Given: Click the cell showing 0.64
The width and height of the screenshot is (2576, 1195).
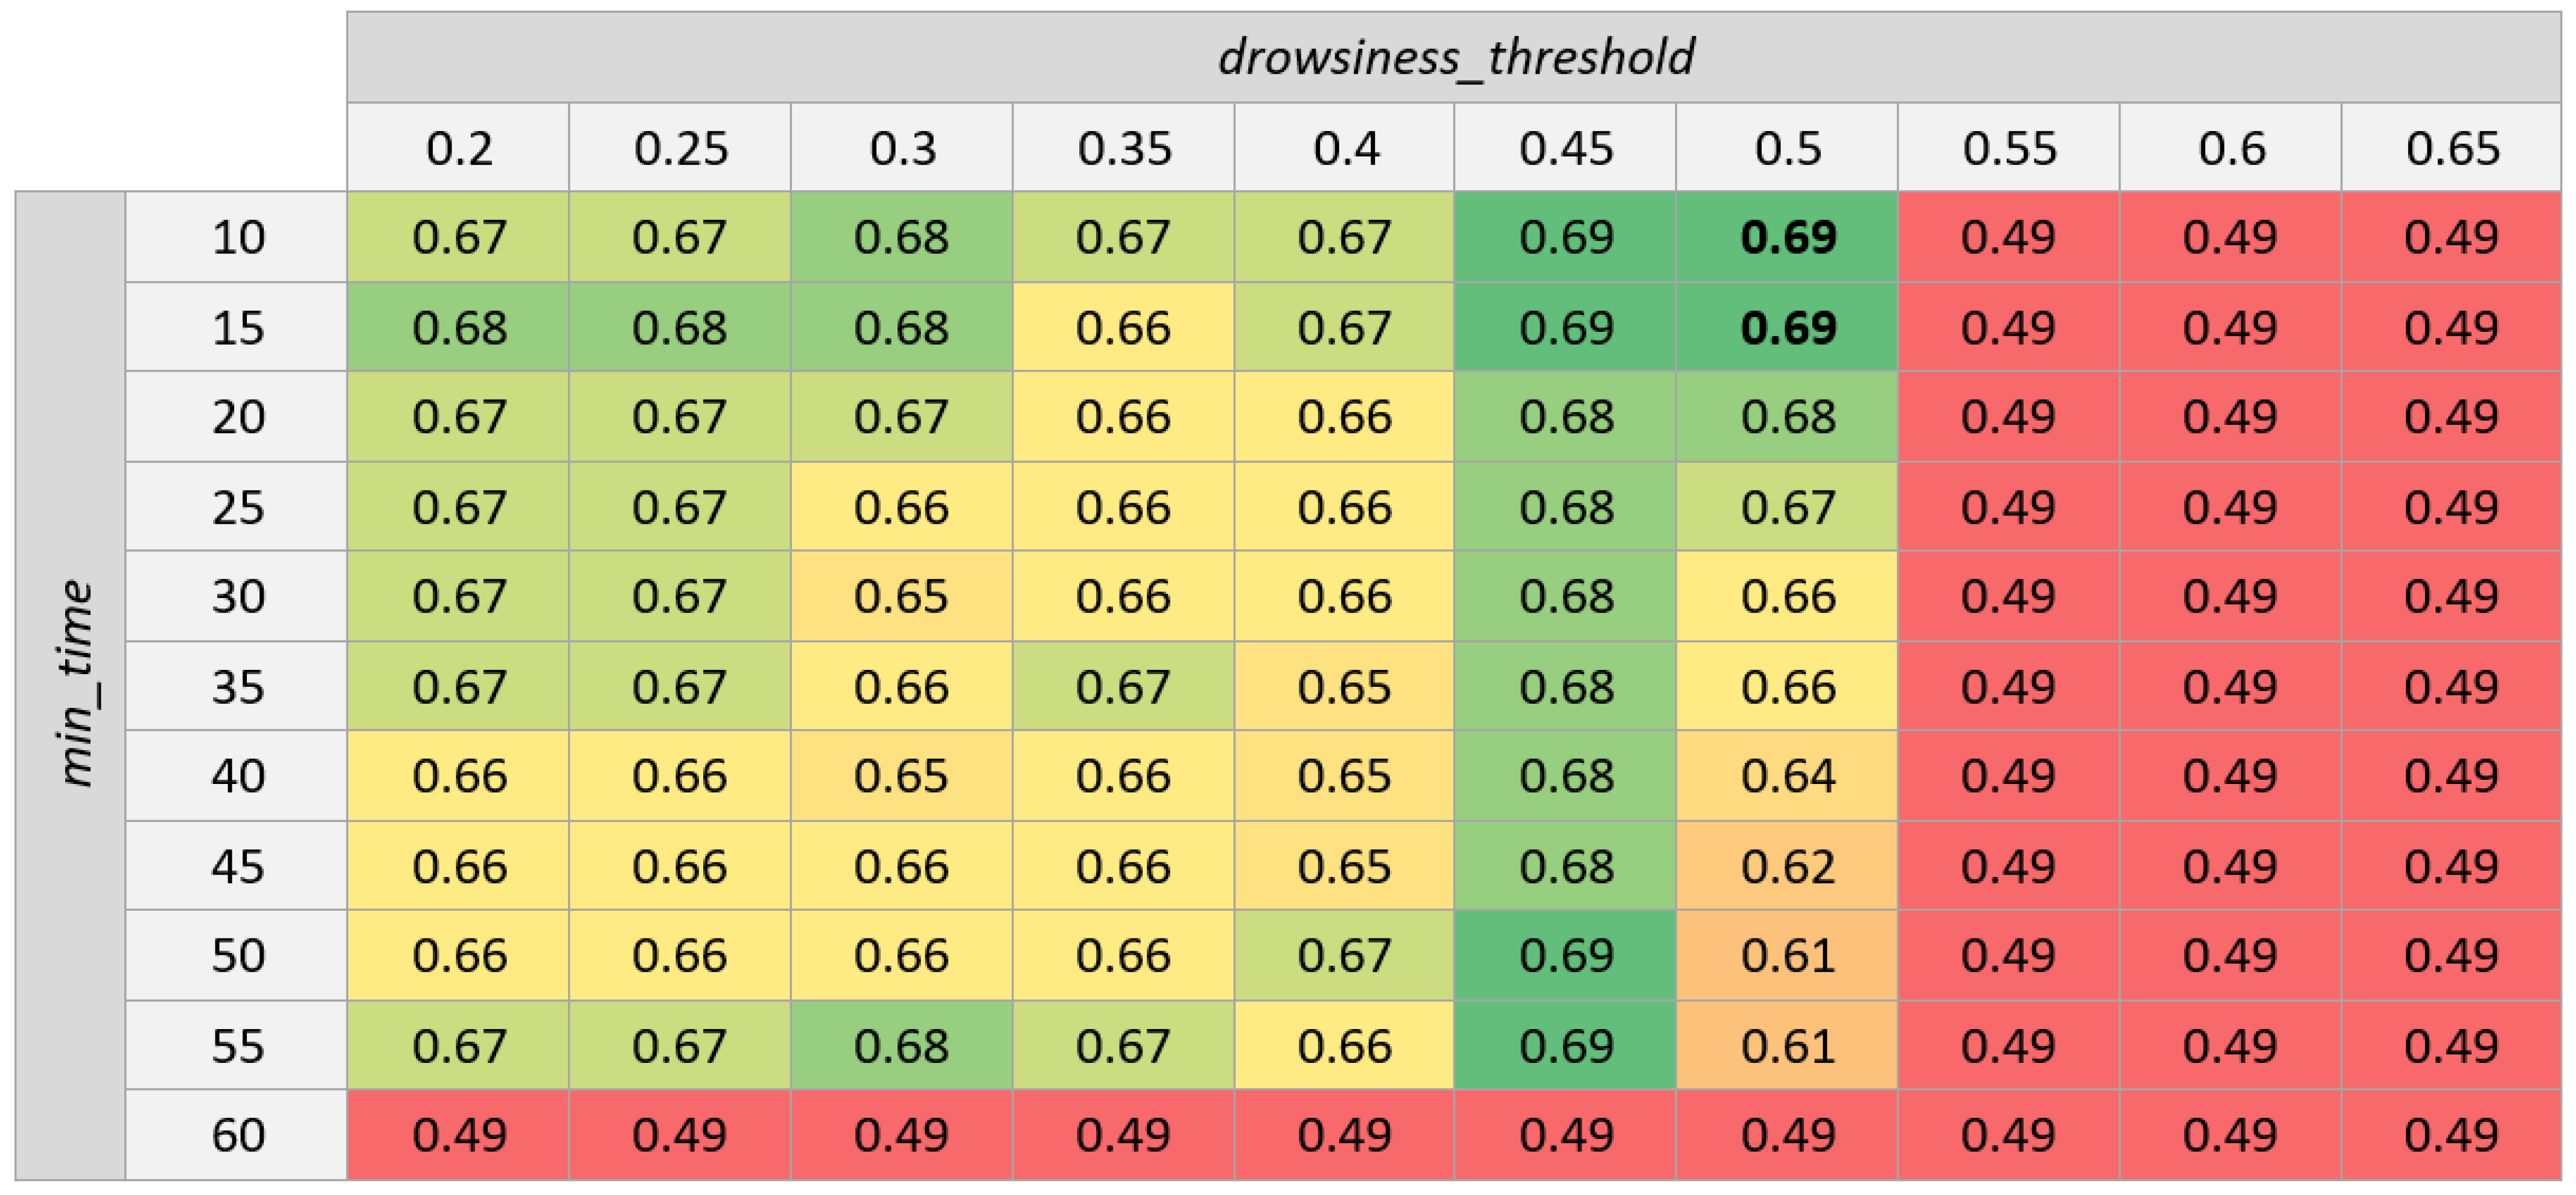Looking at the screenshot, I should (x=1787, y=776).
